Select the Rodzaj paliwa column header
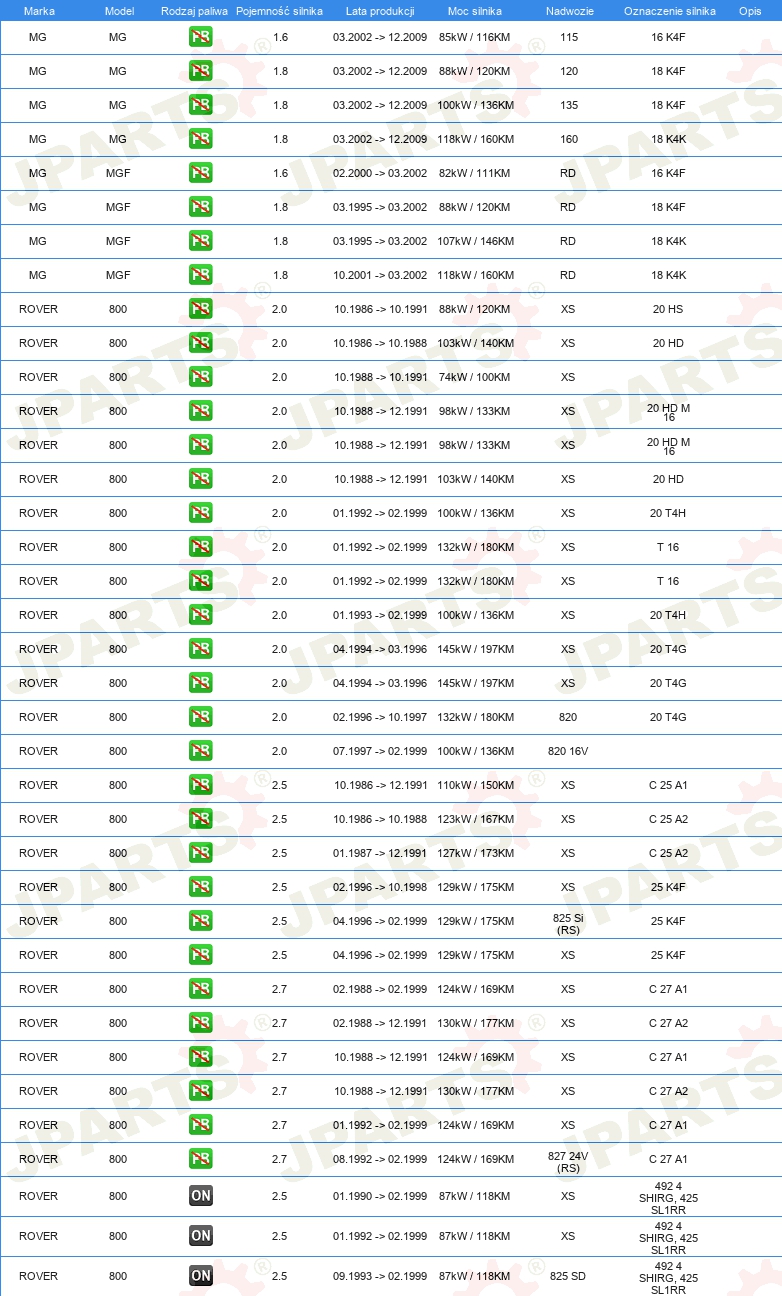 tap(194, 11)
